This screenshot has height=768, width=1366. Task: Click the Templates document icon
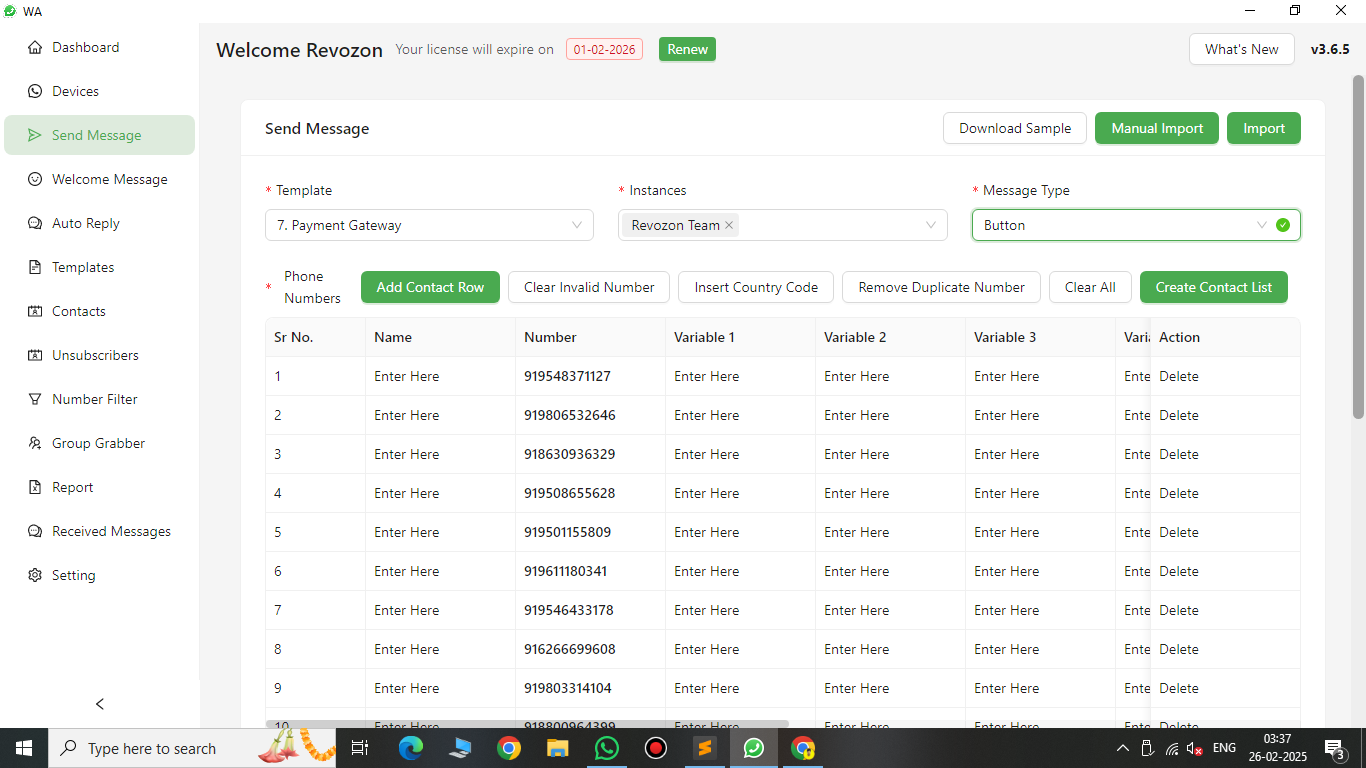tap(35, 267)
